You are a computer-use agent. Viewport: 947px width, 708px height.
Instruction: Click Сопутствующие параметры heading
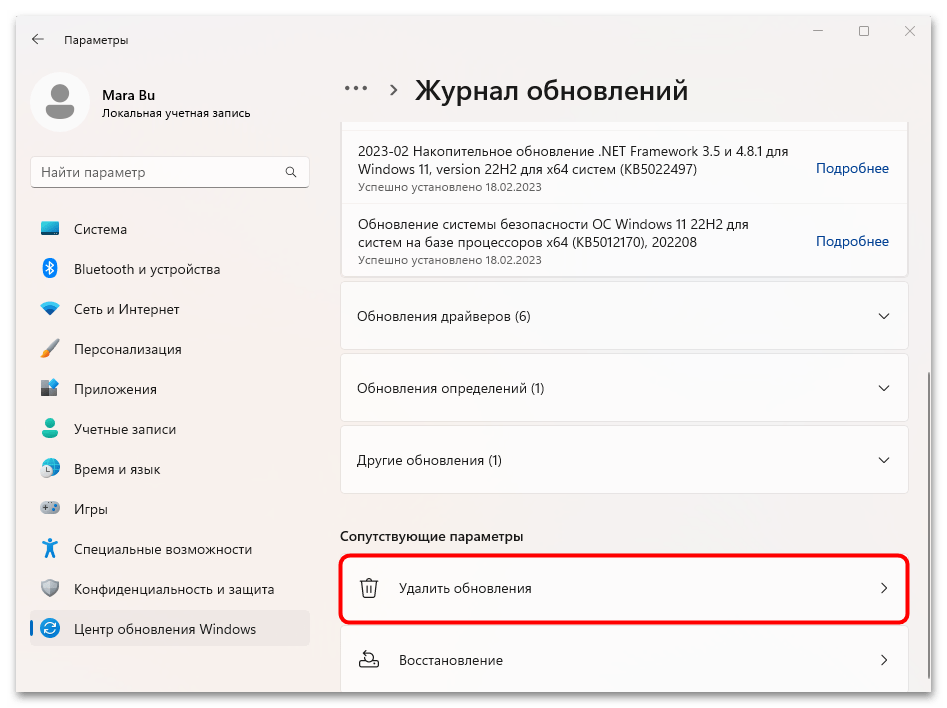[431, 536]
